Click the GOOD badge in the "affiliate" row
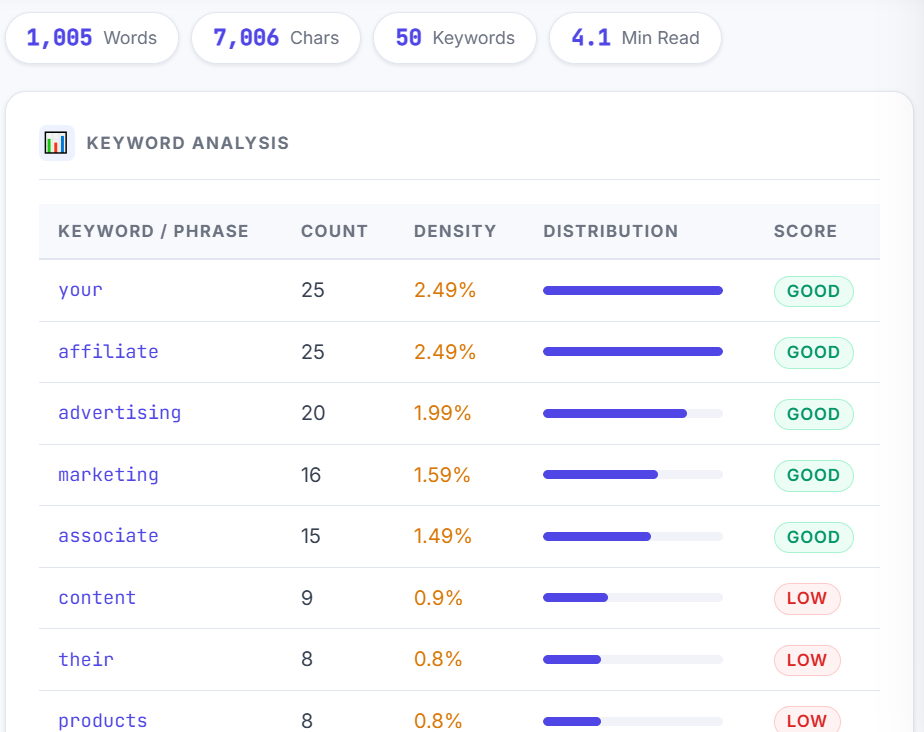The width and height of the screenshot is (924, 732). tap(813, 352)
